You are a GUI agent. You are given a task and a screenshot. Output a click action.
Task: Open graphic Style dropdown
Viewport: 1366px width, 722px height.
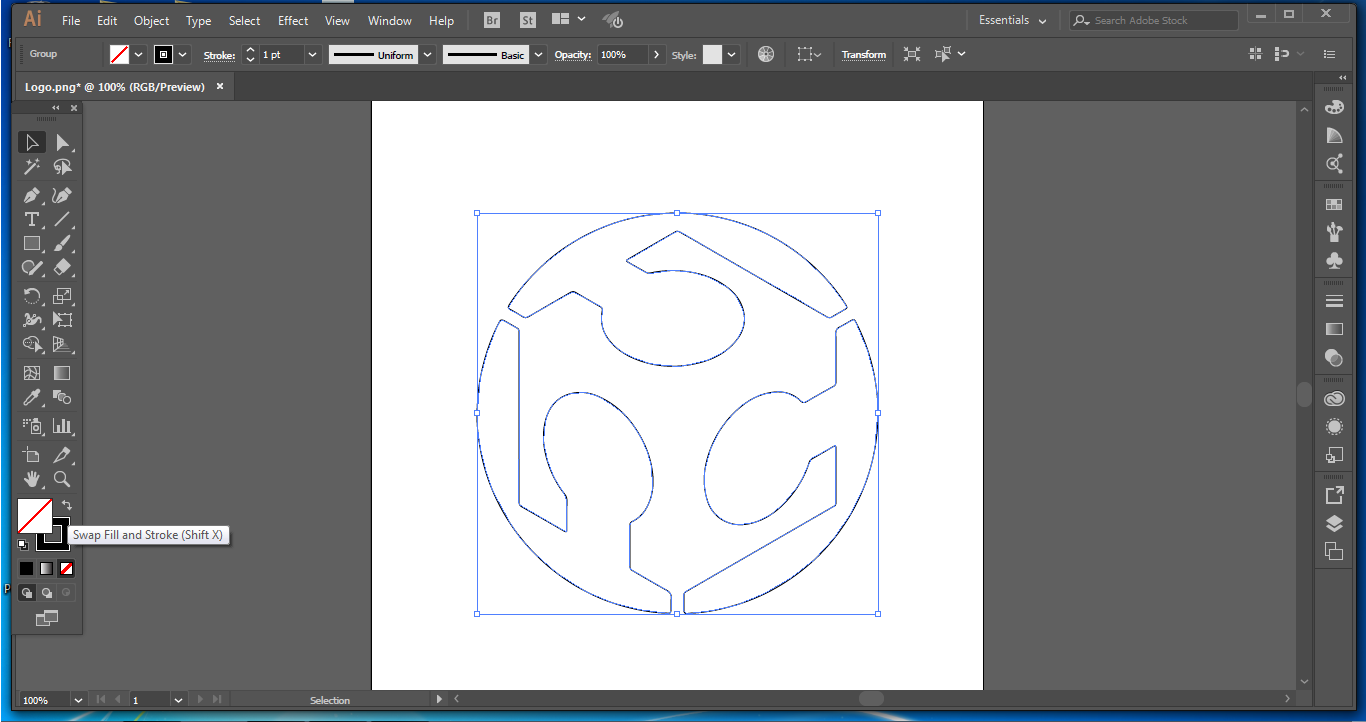click(732, 55)
